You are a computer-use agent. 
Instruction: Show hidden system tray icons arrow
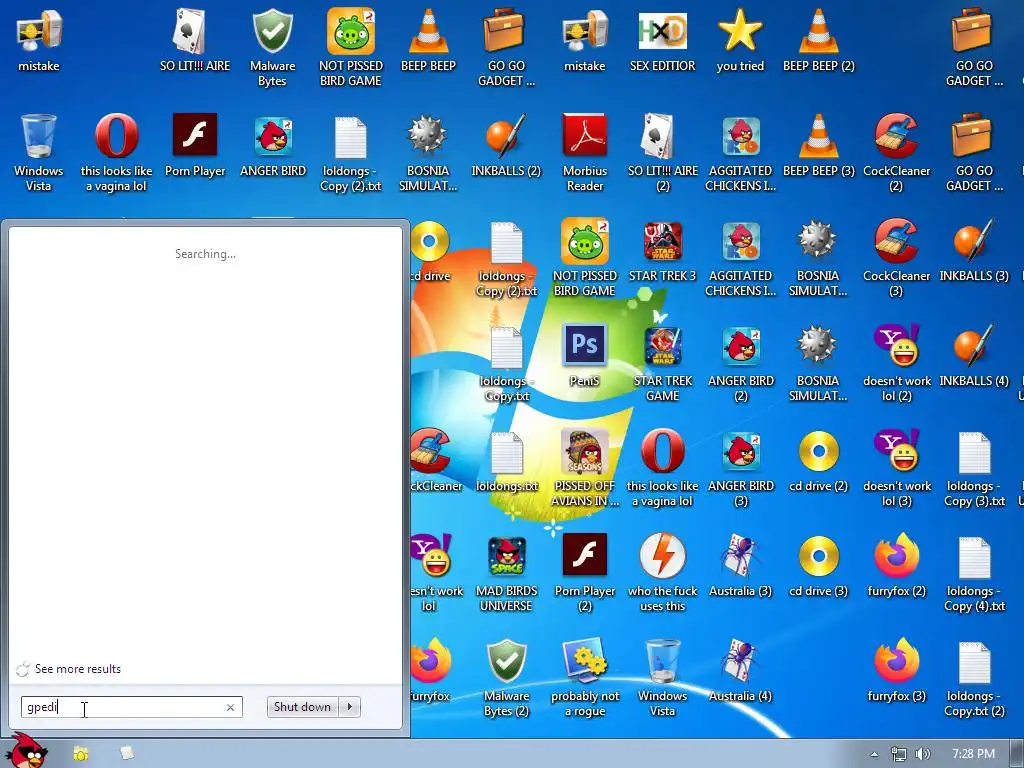[x=874, y=754]
